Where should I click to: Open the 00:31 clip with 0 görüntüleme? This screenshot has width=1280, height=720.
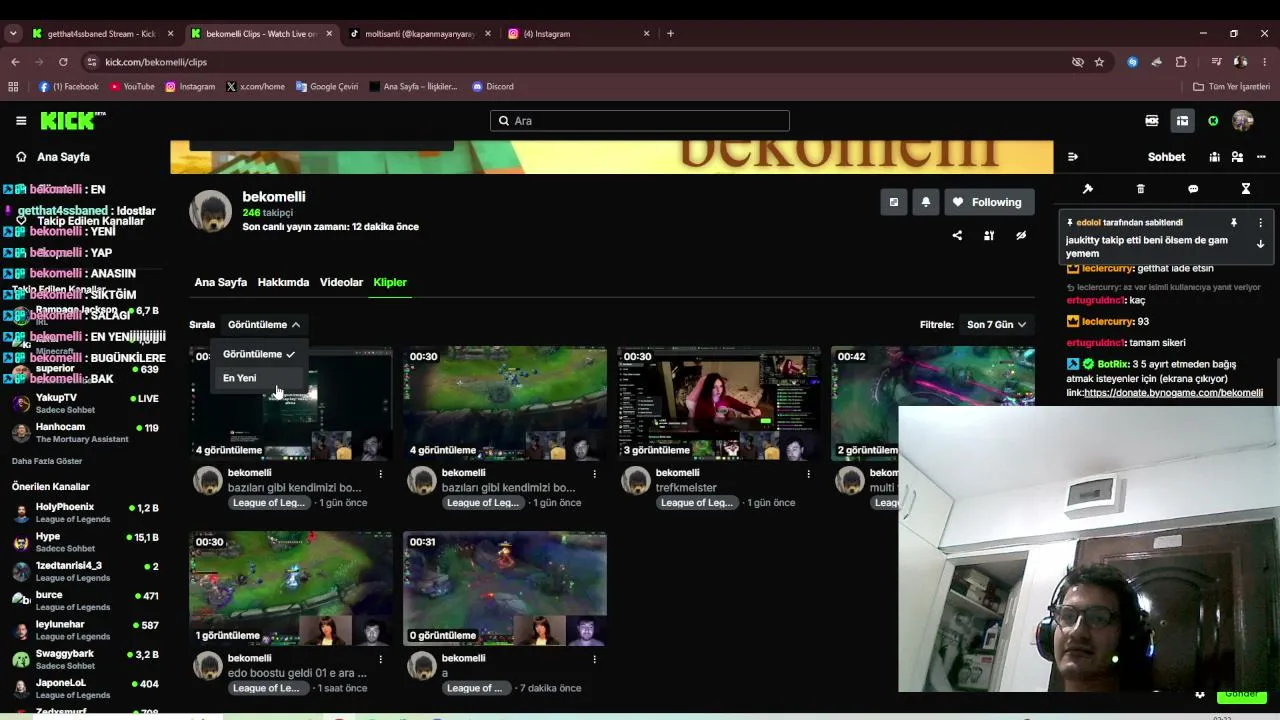[x=505, y=588]
